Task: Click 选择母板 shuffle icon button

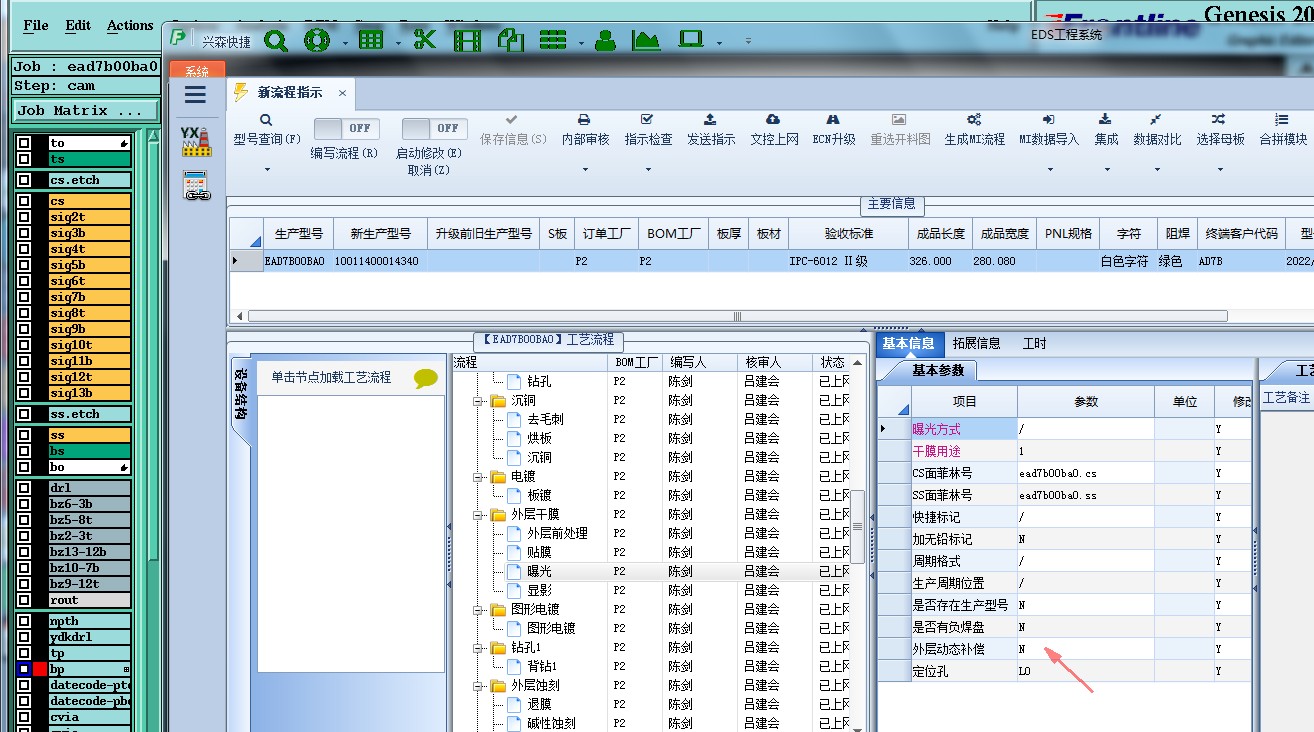Action: 1220,131
